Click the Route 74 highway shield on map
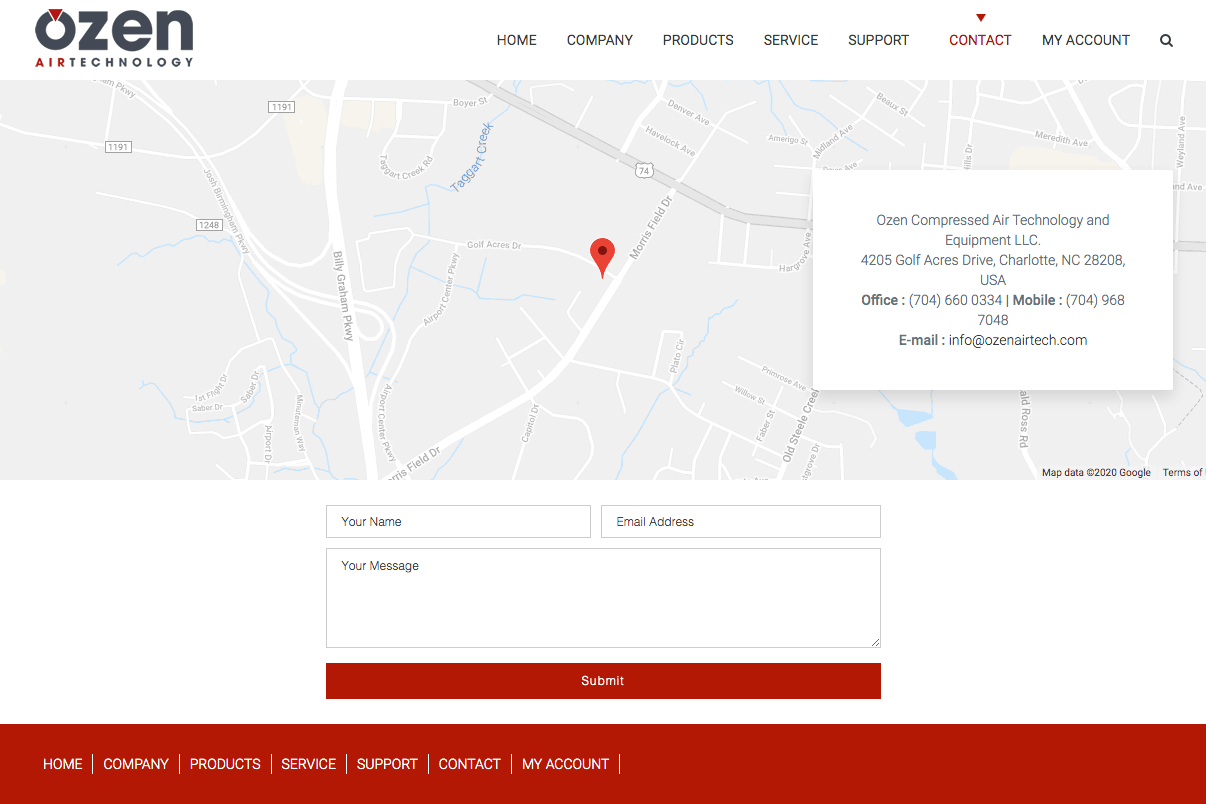Image resolution: width=1206 pixels, height=804 pixels. pyautogui.click(x=645, y=171)
